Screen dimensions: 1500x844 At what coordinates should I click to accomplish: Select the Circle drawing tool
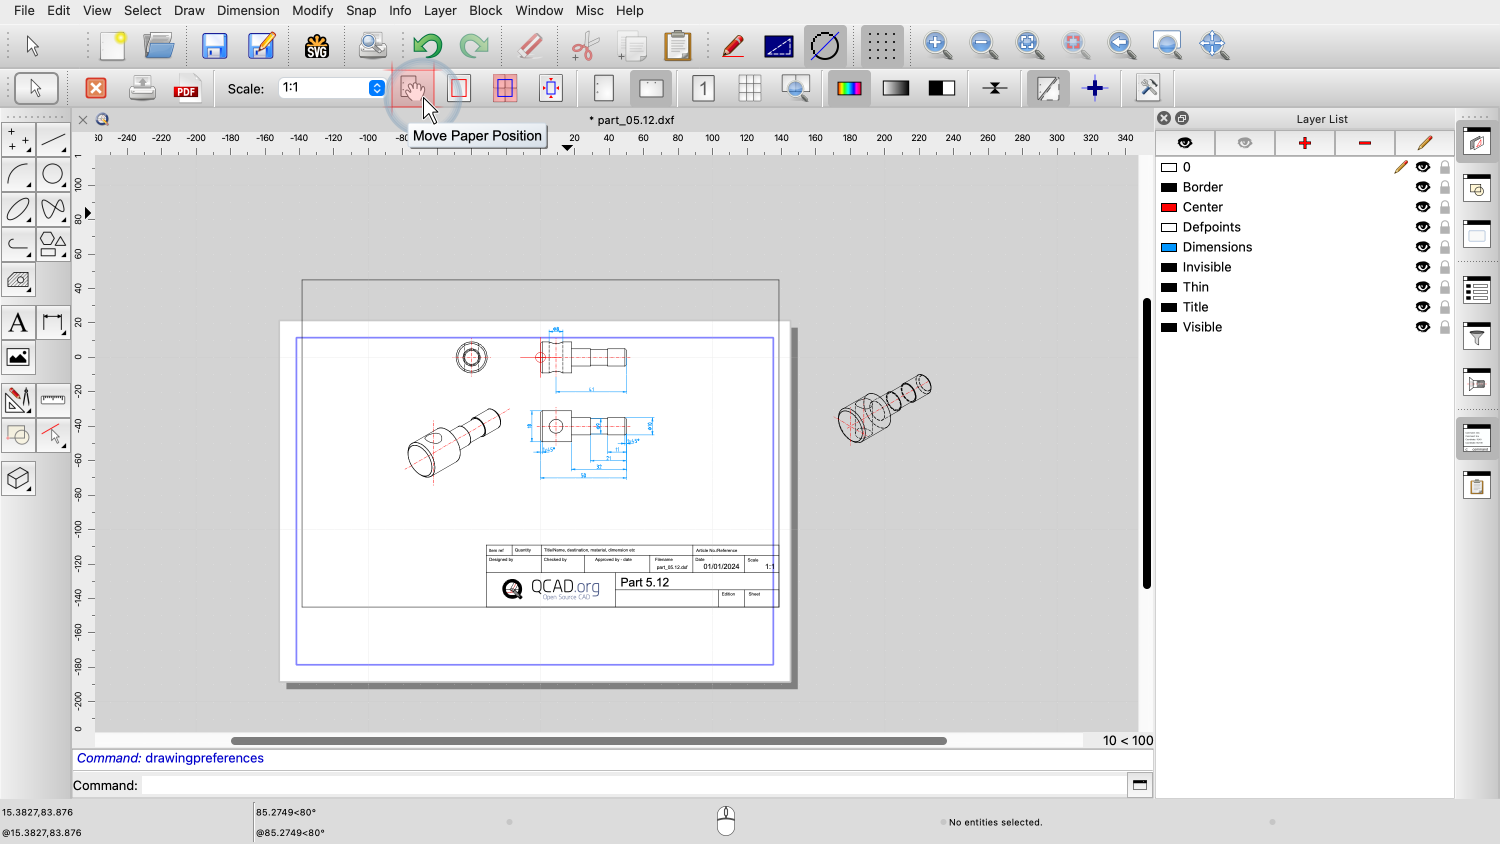tap(53, 175)
